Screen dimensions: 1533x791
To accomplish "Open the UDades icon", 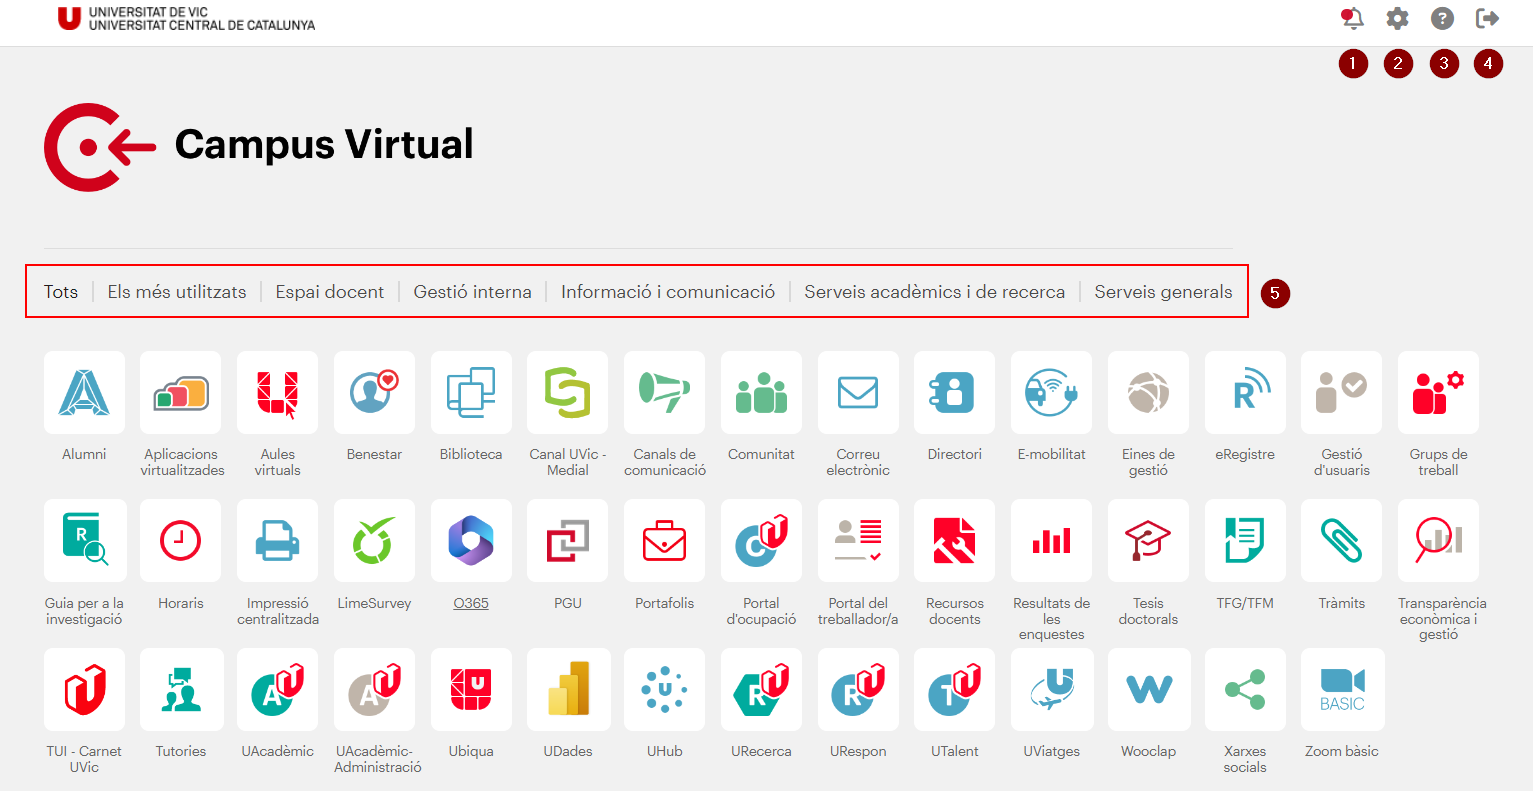I will pyautogui.click(x=568, y=689).
